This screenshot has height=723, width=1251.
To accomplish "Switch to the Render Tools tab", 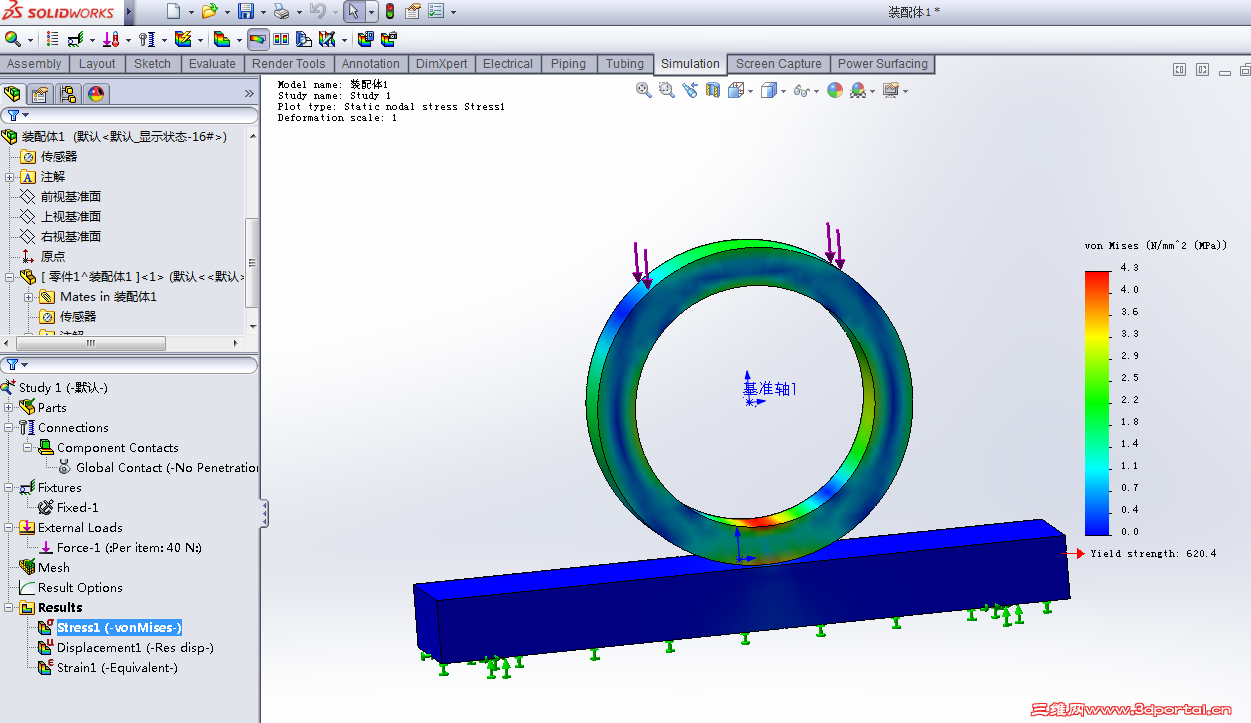I will pyautogui.click(x=288, y=64).
